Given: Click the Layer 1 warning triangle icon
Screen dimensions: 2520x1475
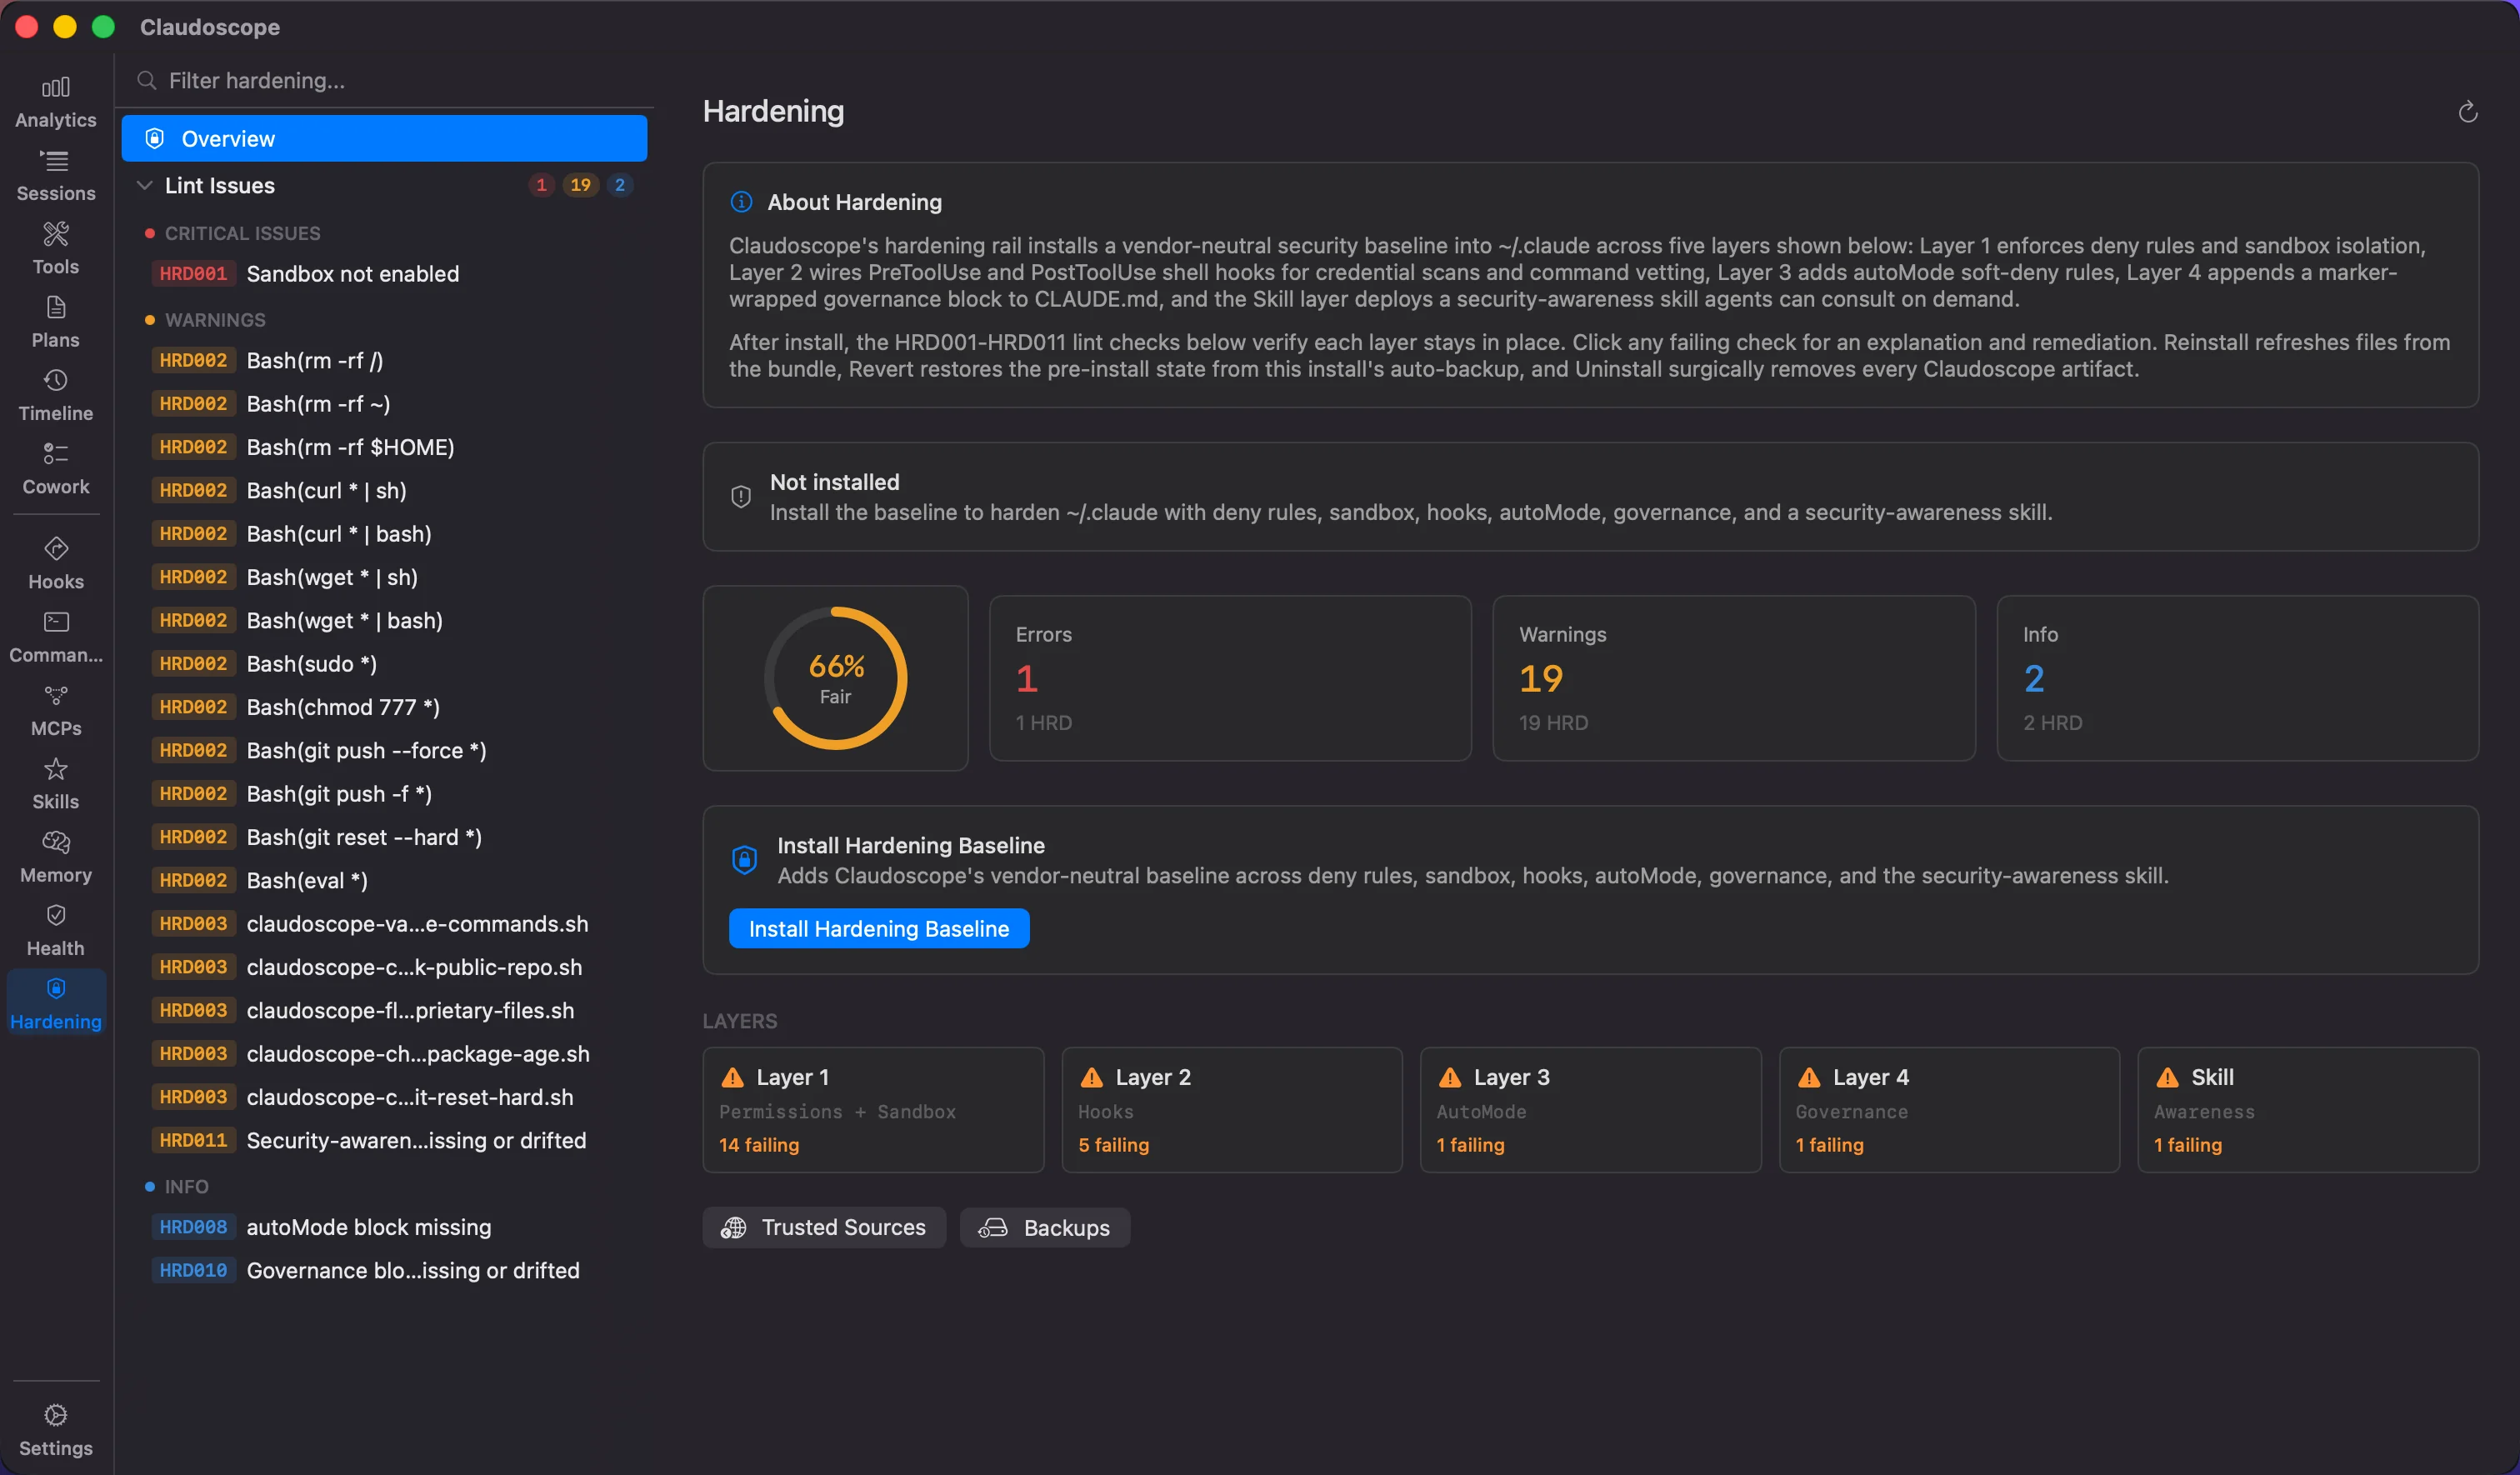Looking at the screenshot, I should tap(733, 1077).
